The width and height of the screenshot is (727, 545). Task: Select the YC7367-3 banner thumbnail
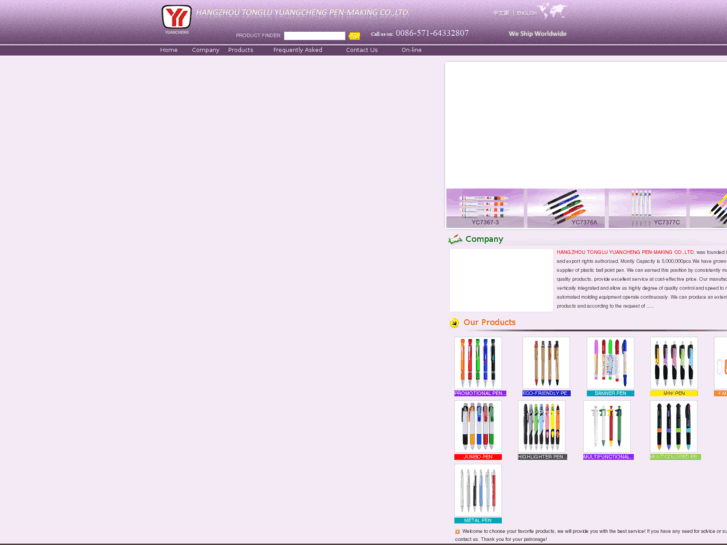[485, 208]
